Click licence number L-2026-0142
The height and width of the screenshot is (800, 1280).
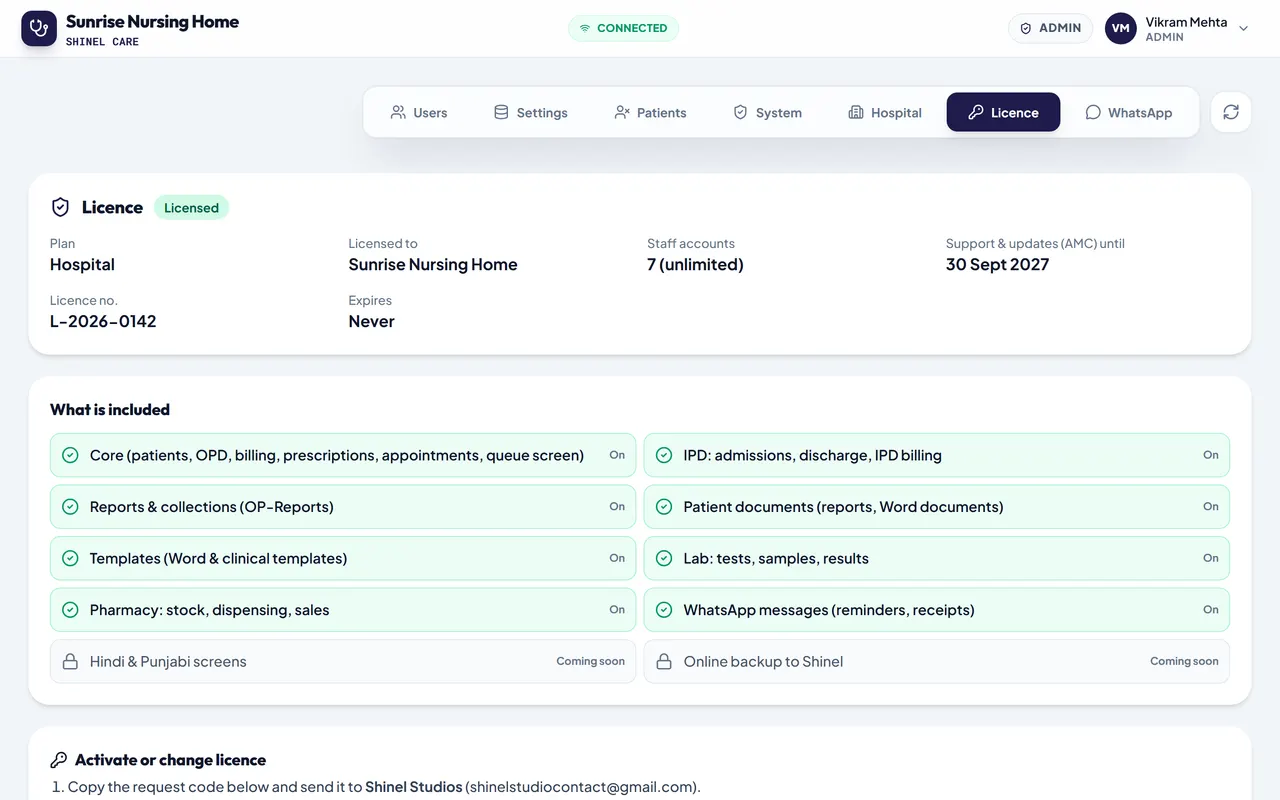(103, 321)
